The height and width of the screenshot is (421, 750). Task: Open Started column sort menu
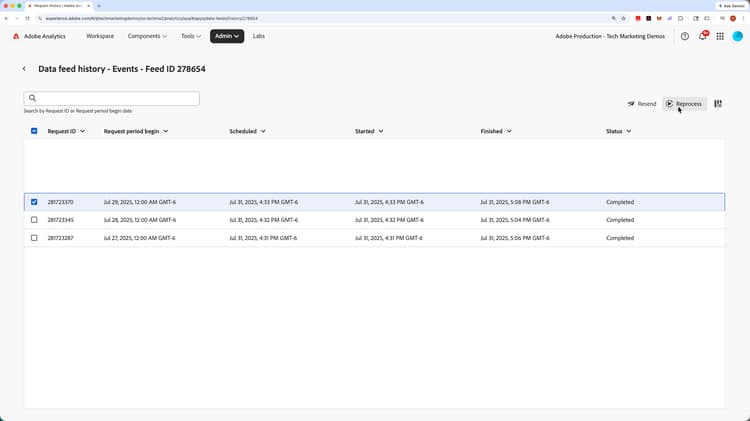[x=381, y=131]
